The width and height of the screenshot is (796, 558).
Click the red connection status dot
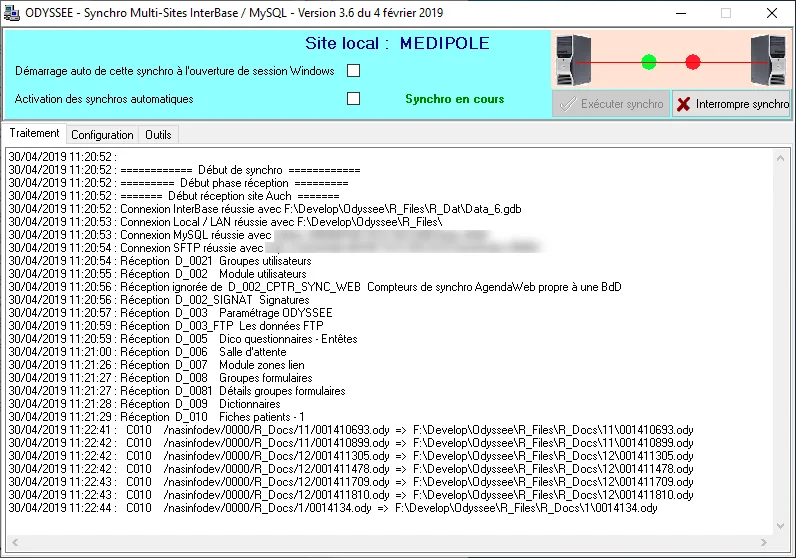693,62
